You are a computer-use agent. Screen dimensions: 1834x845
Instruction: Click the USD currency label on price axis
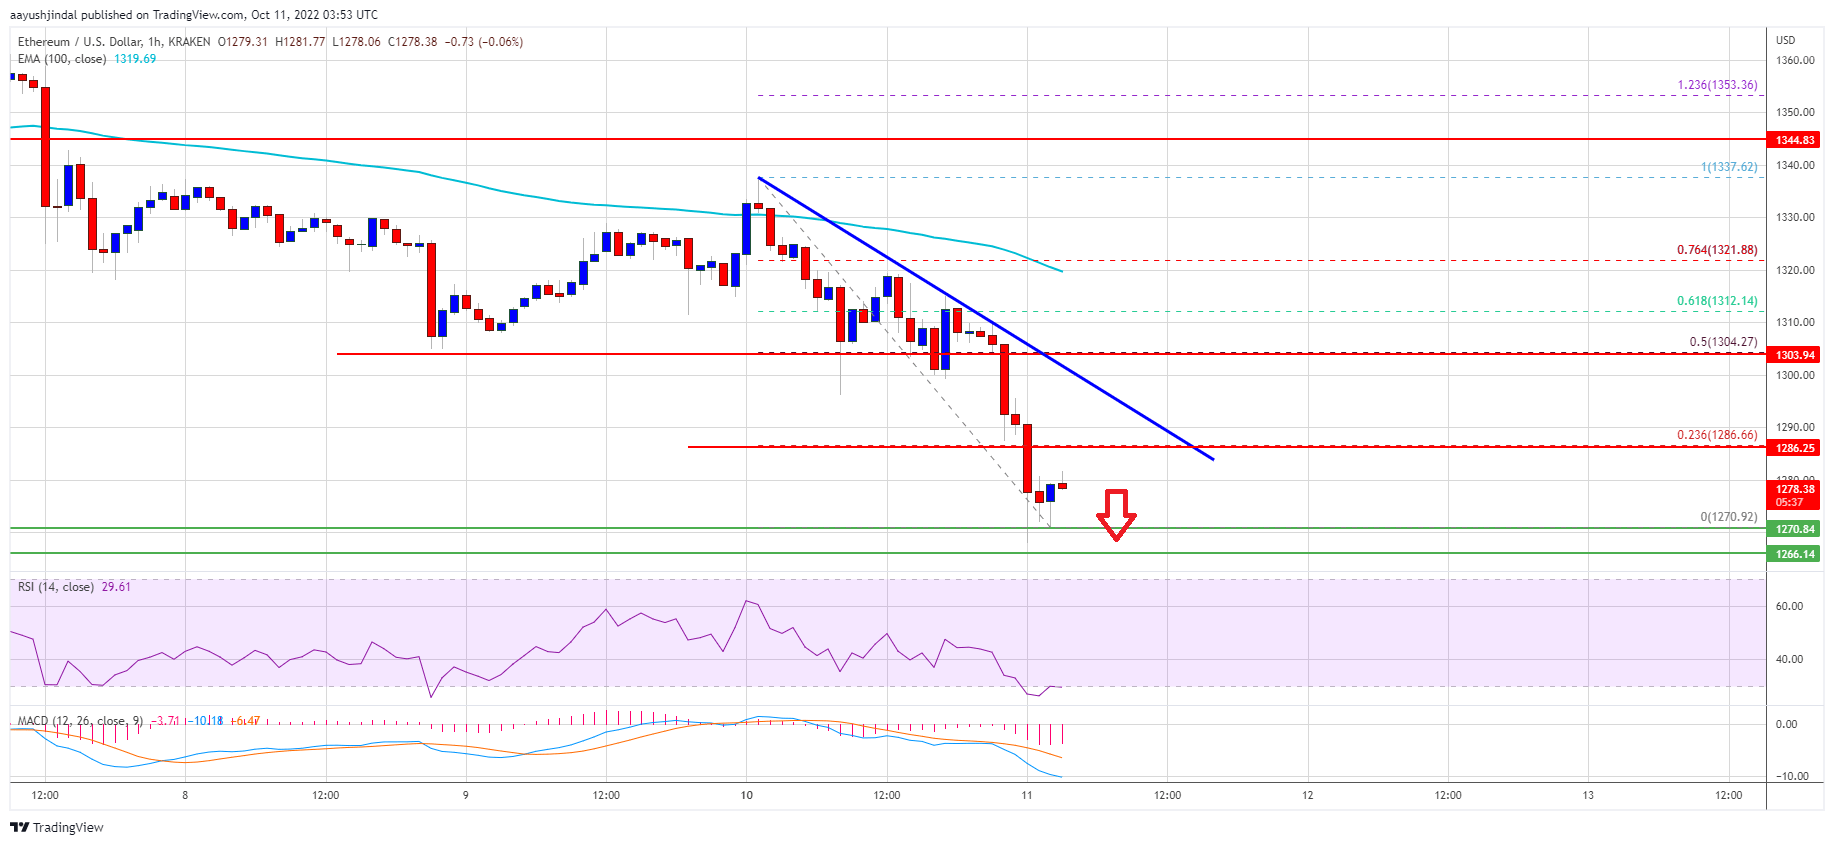tap(1785, 40)
